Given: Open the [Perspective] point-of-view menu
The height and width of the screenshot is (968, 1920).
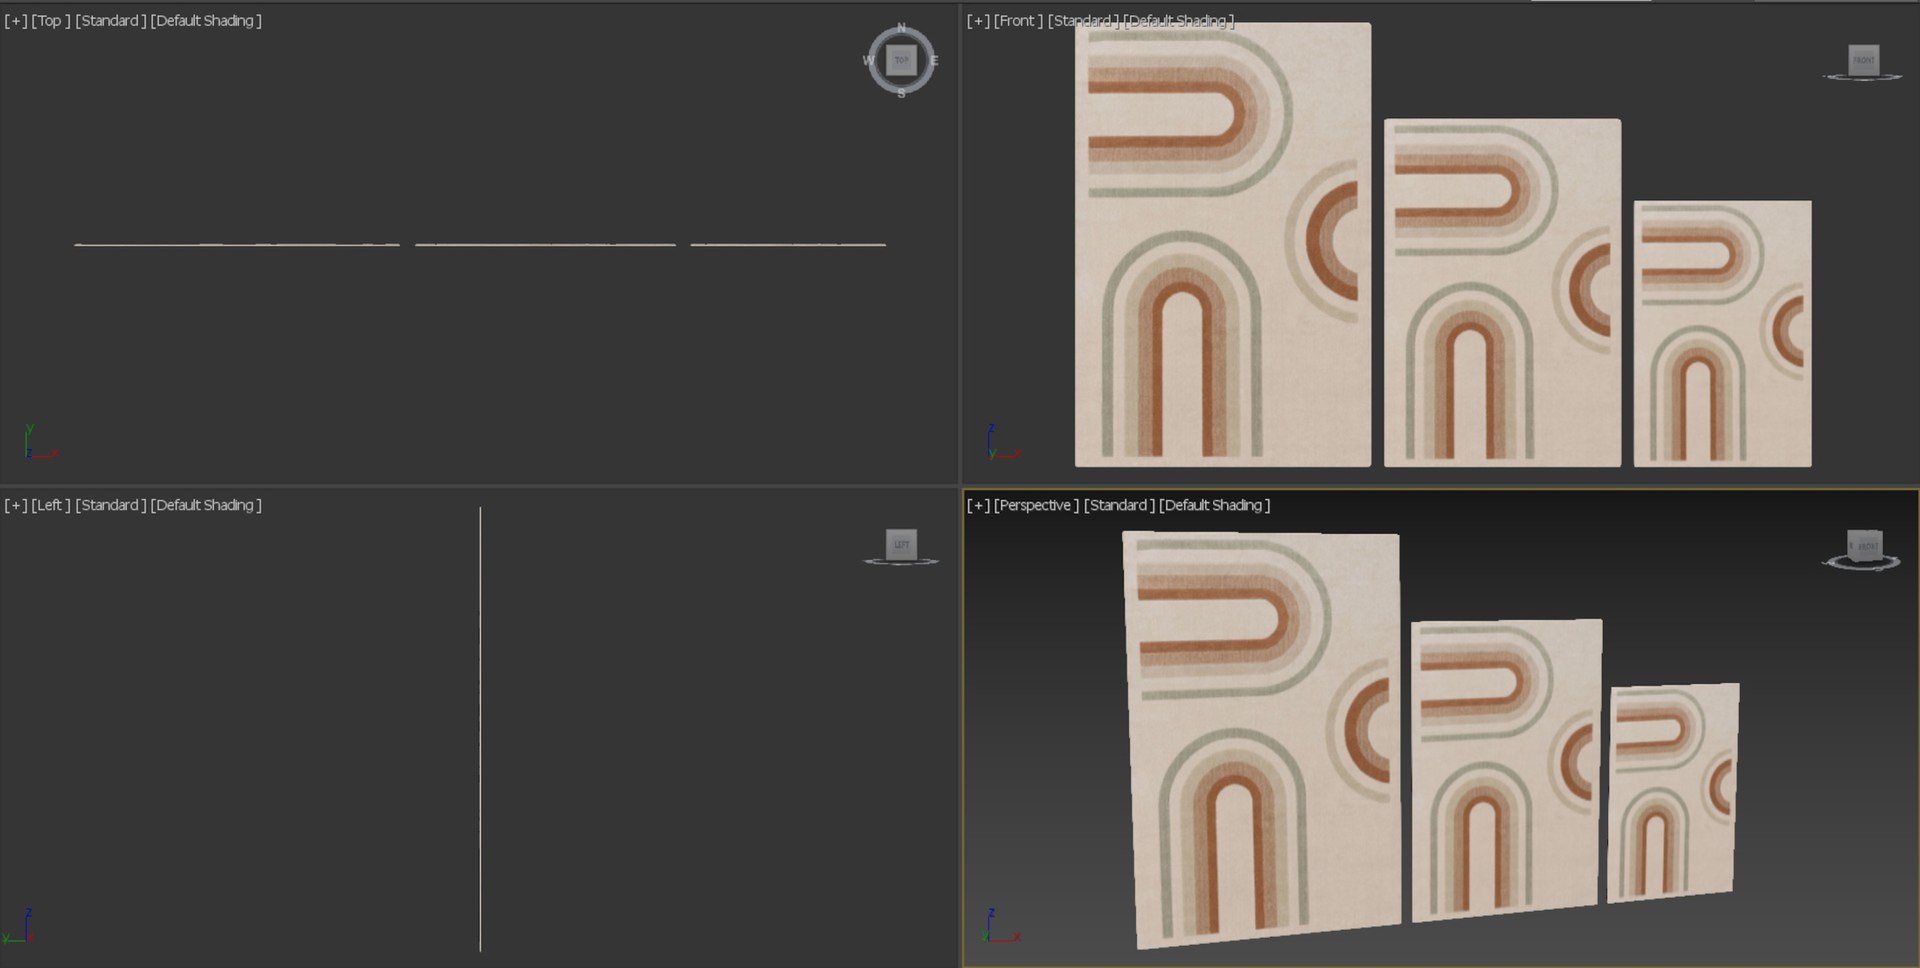Looking at the screenshot, I should point(1036,505).
